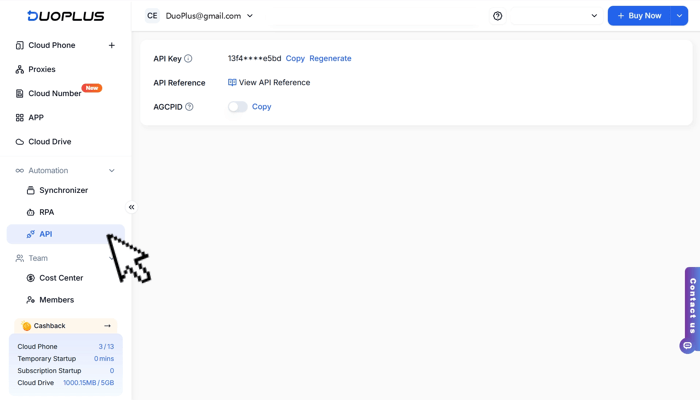Open the Cloud Drive menu item

[49, 142]
